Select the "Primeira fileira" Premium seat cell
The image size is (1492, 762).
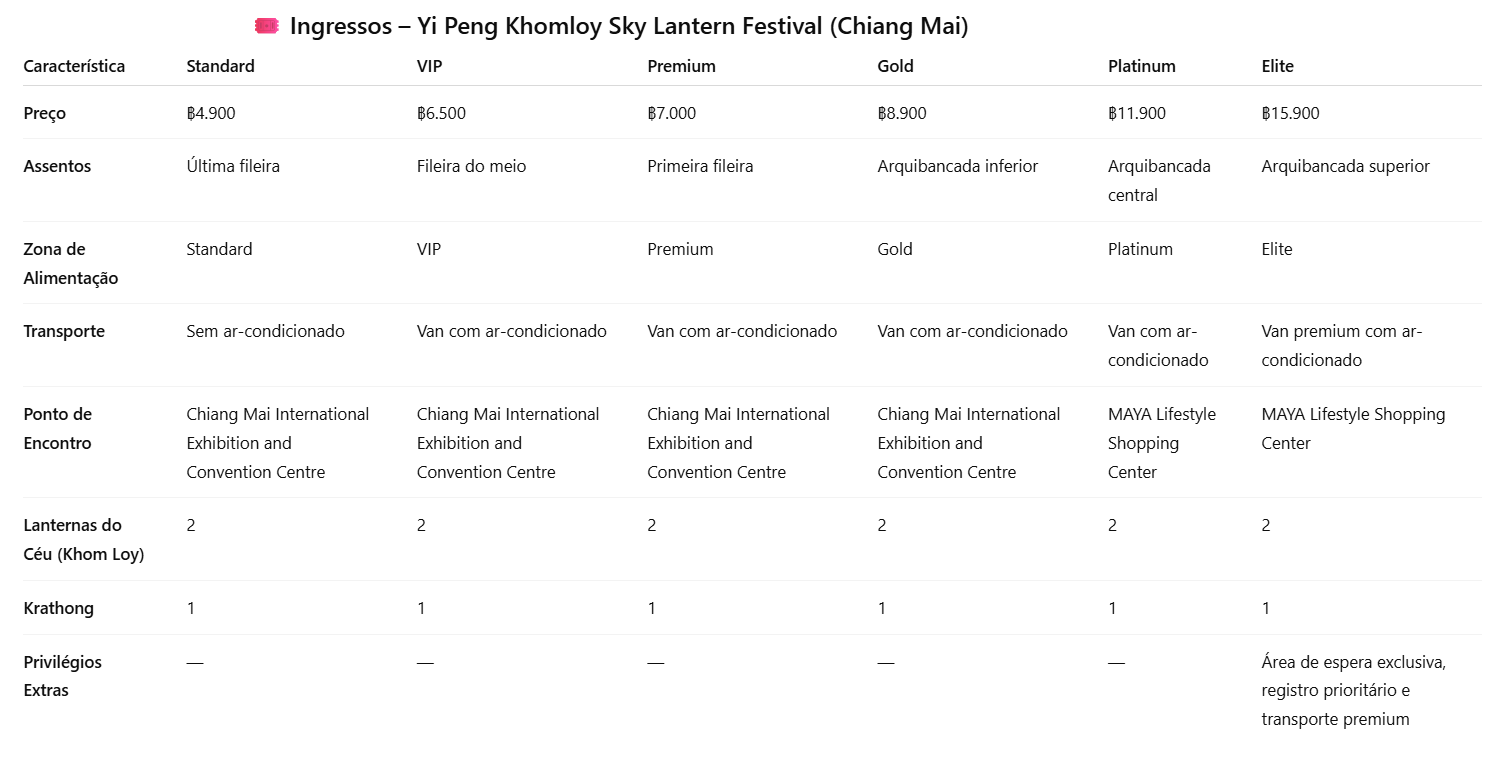(700, 166)
